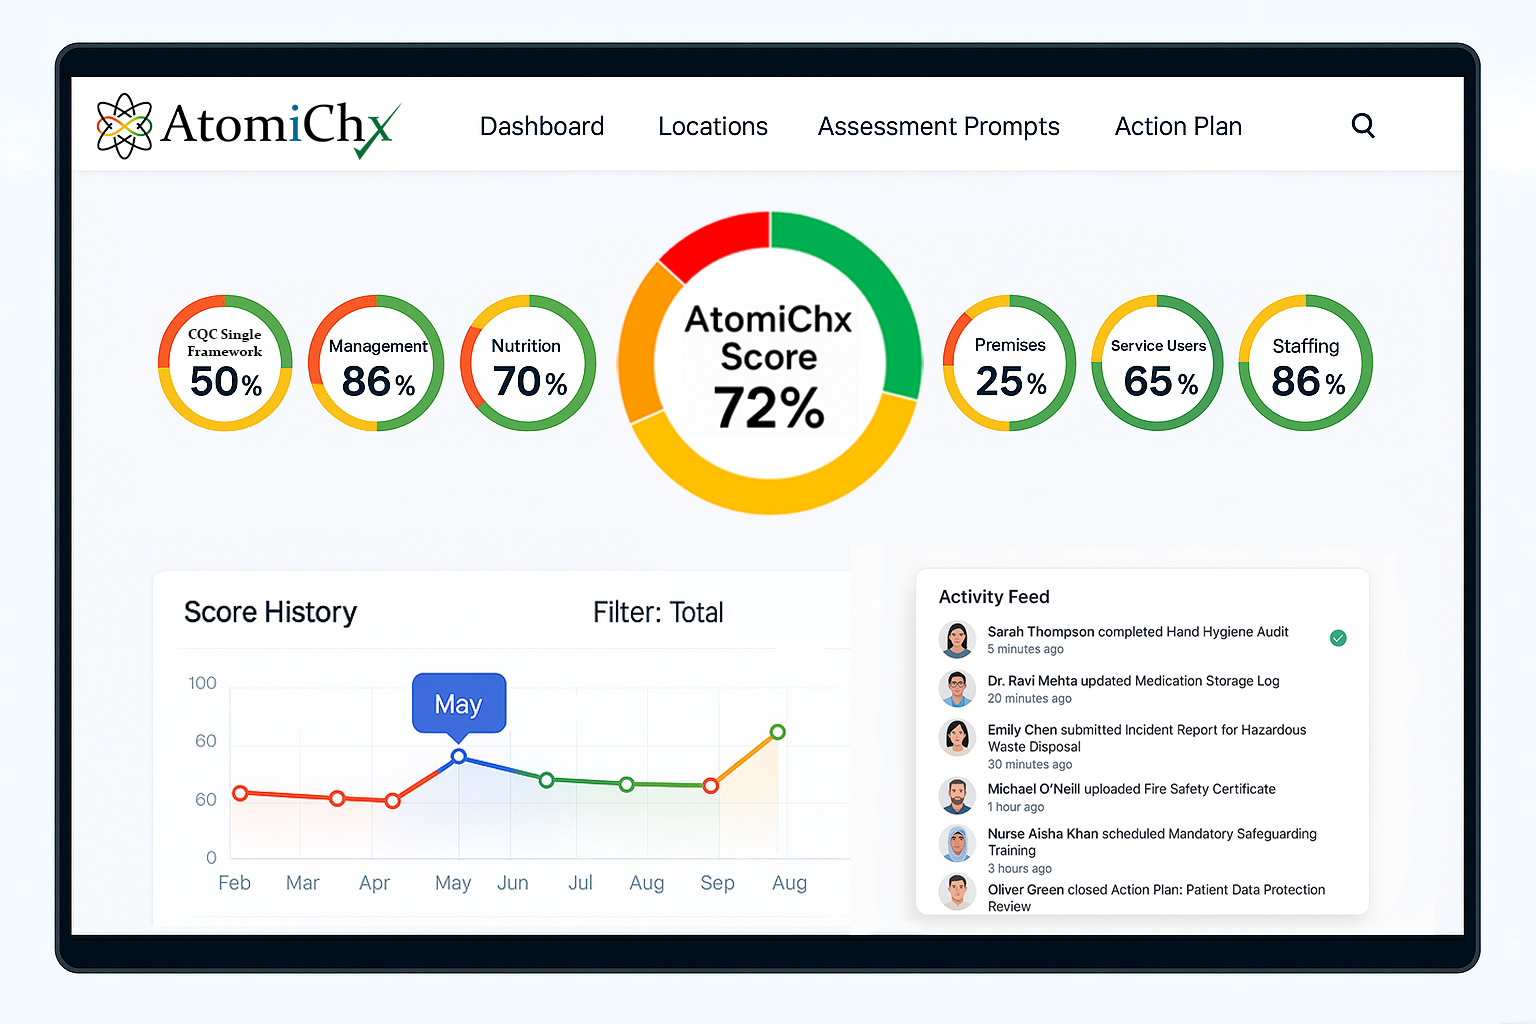Click the 100 label on the chart's vertical axis

point(202,683)
